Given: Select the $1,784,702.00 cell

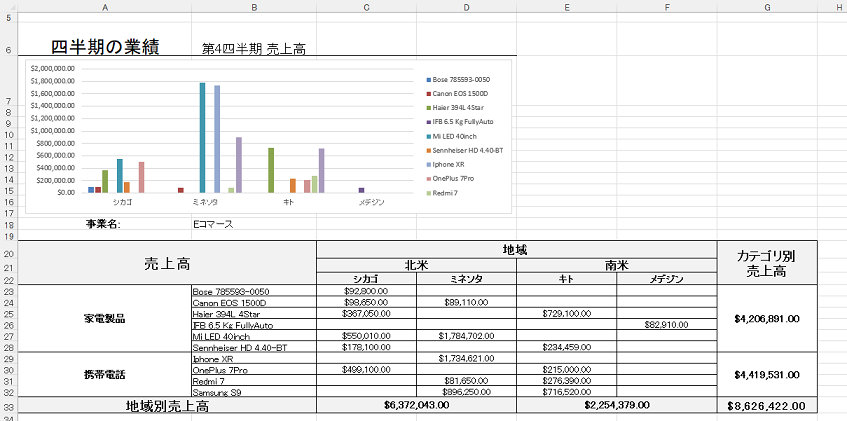Looking at the screenshot, I should (x=466, y=336).
